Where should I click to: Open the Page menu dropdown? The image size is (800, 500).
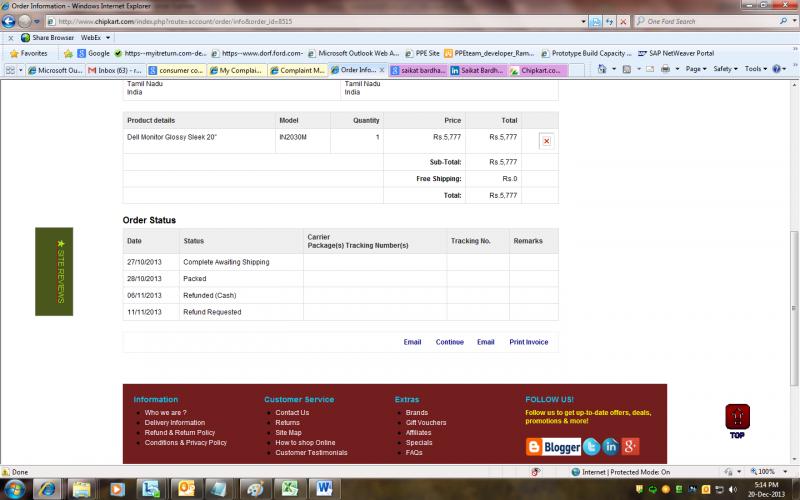coord(696,69)
